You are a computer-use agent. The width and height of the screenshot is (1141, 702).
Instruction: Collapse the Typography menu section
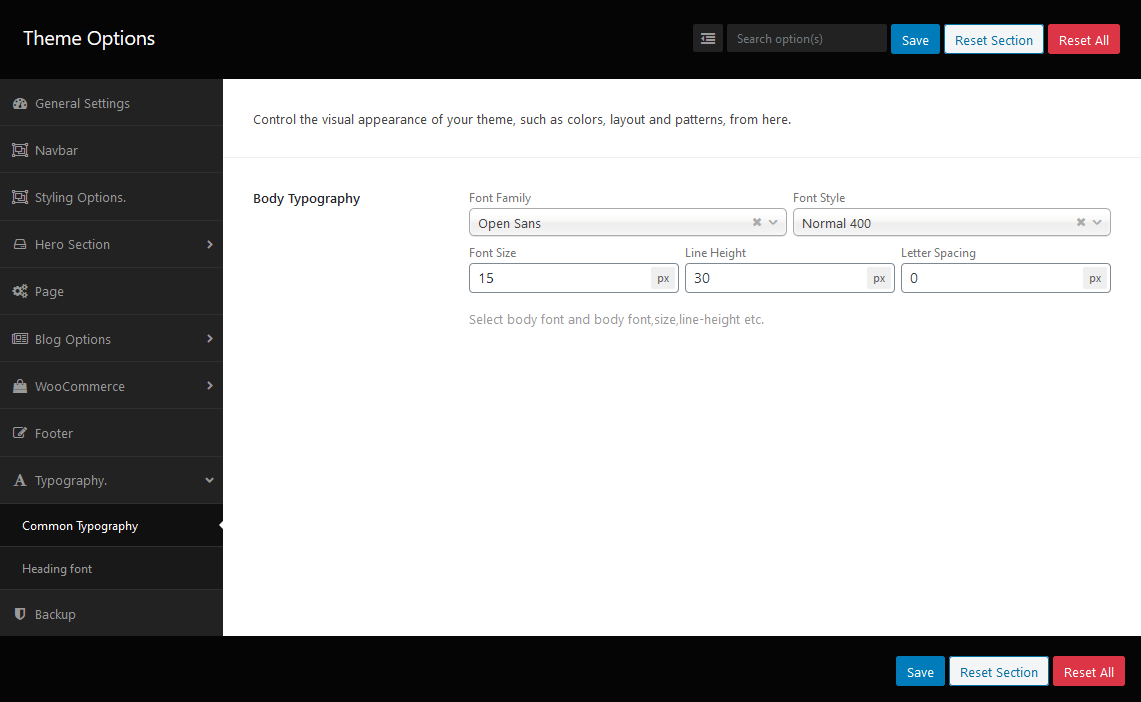click(x=209, y=481)
